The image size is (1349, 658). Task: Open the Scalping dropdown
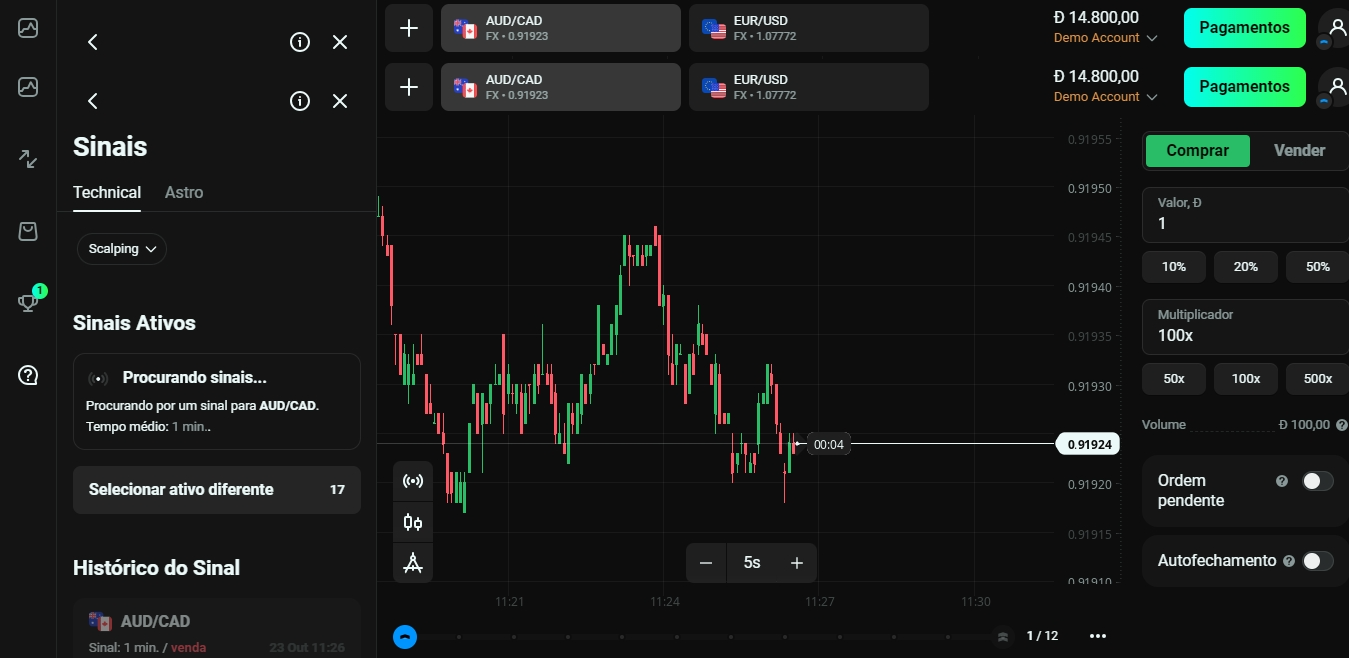[x=121, y=248]
